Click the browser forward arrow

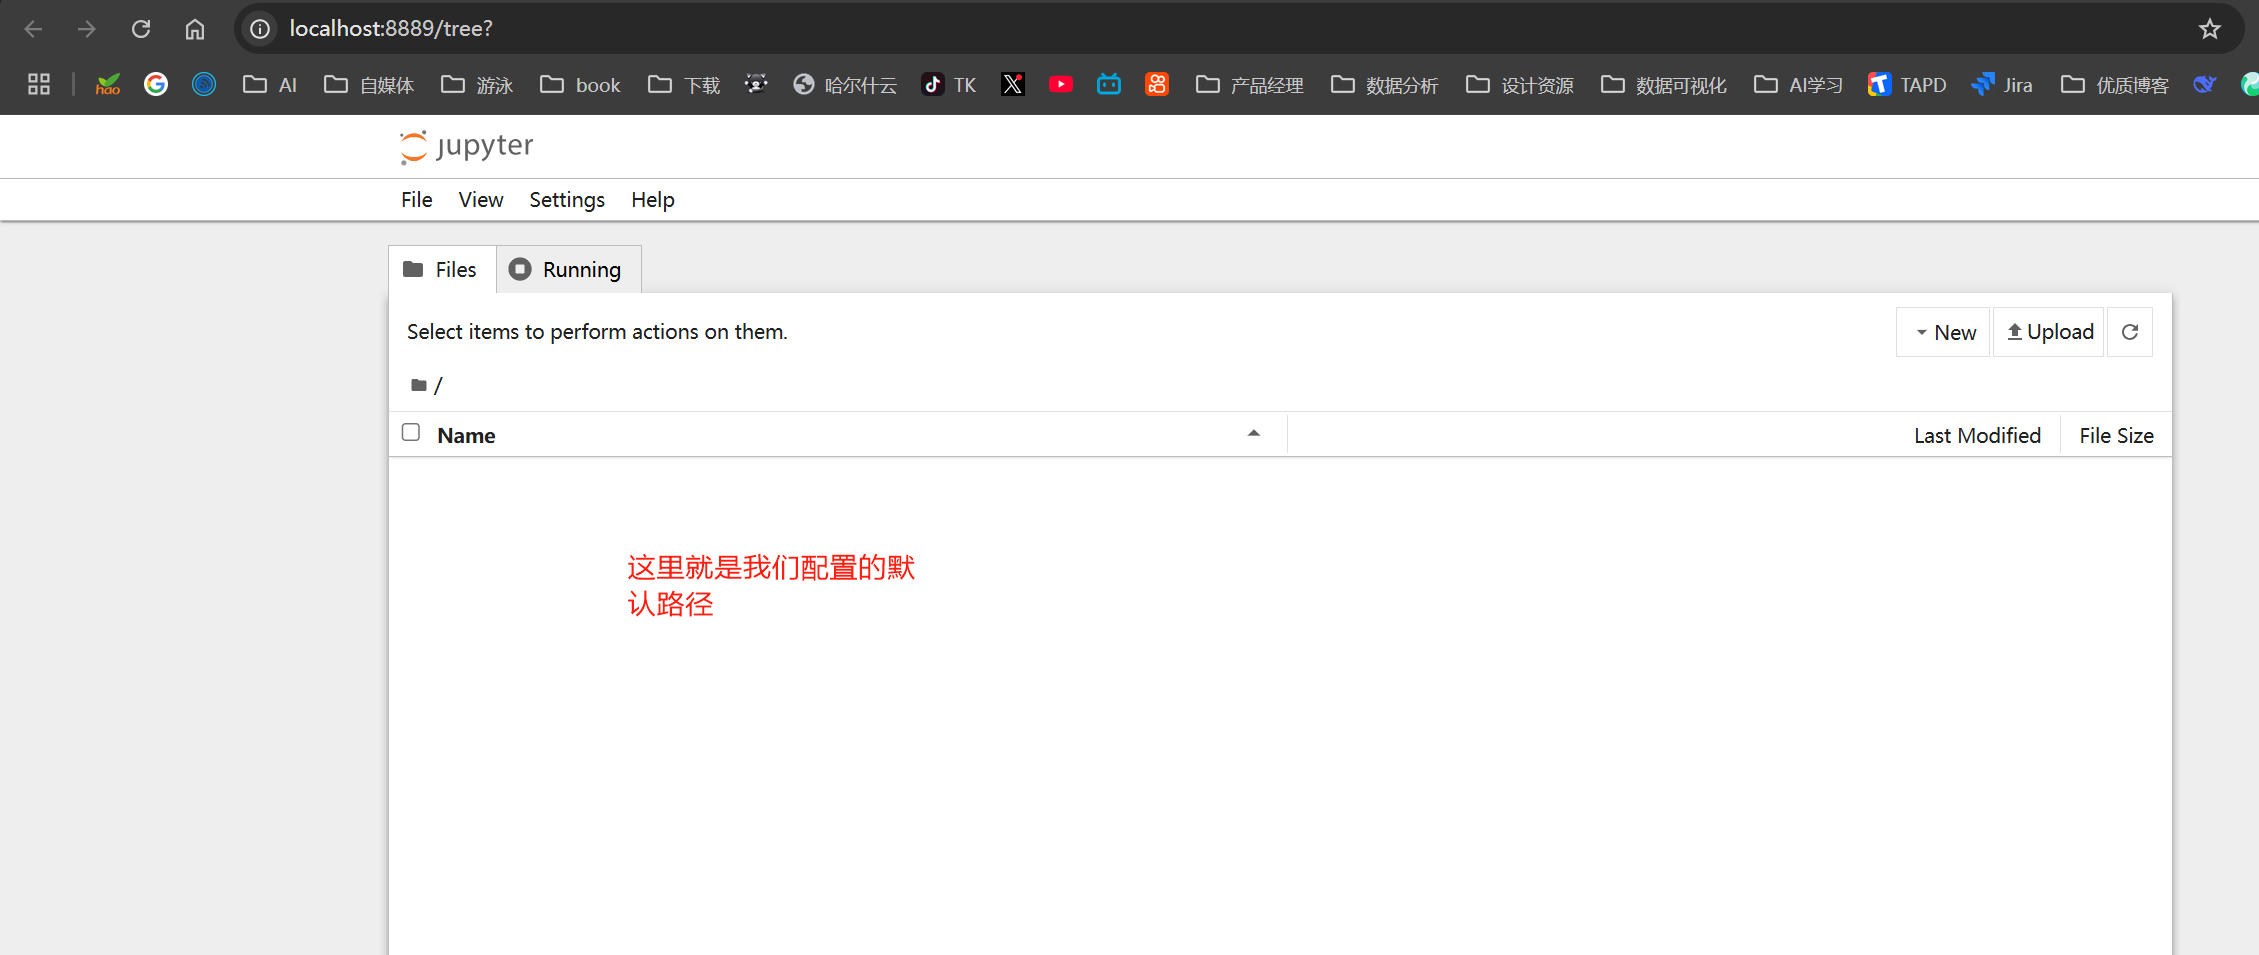coord(87,29)
